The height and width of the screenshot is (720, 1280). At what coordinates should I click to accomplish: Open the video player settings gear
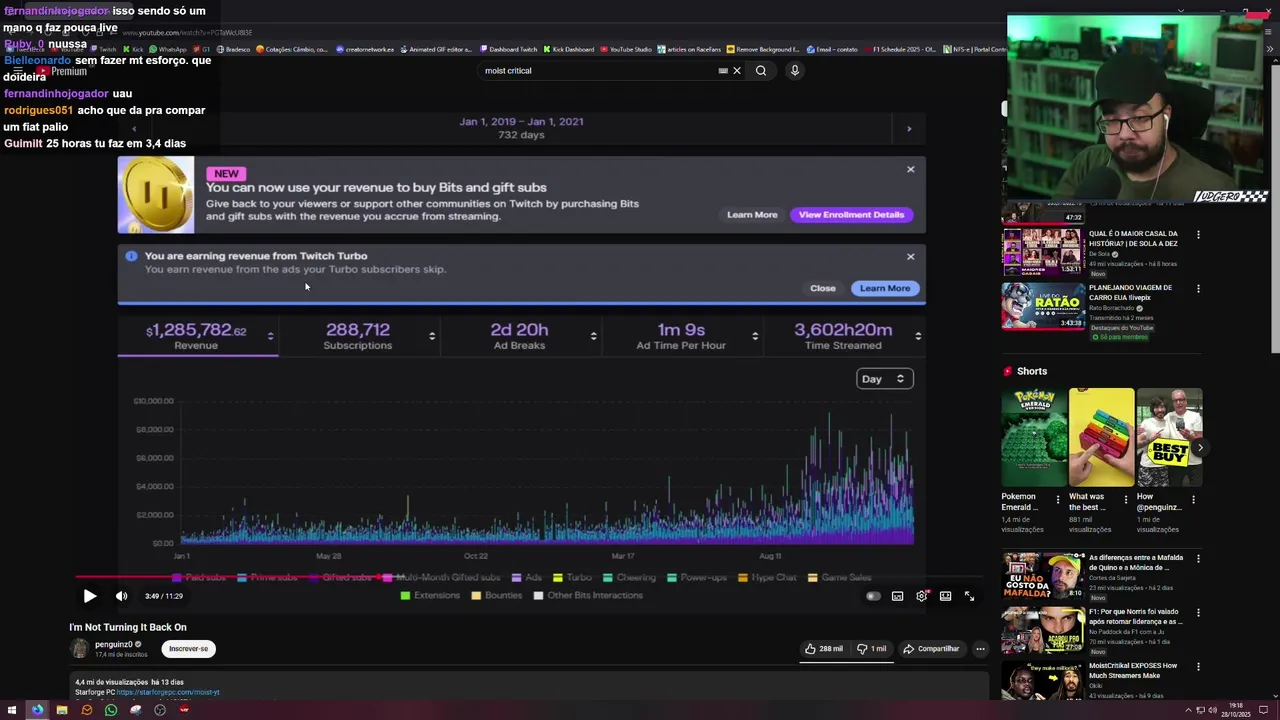(922, 596)
